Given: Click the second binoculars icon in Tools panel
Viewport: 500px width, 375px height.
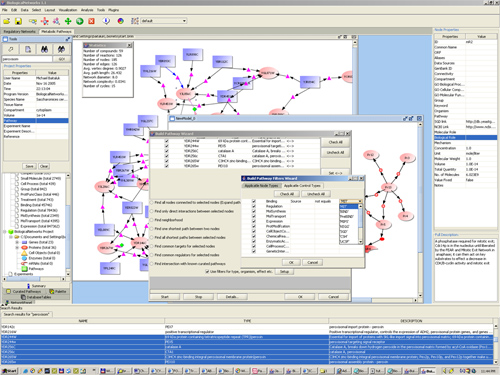Looking at the screenshot, I should tap(61, 49).
